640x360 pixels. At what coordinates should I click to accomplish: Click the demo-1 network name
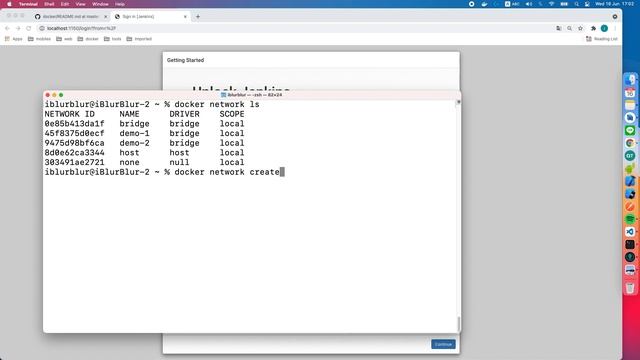[x=134, y=133]
